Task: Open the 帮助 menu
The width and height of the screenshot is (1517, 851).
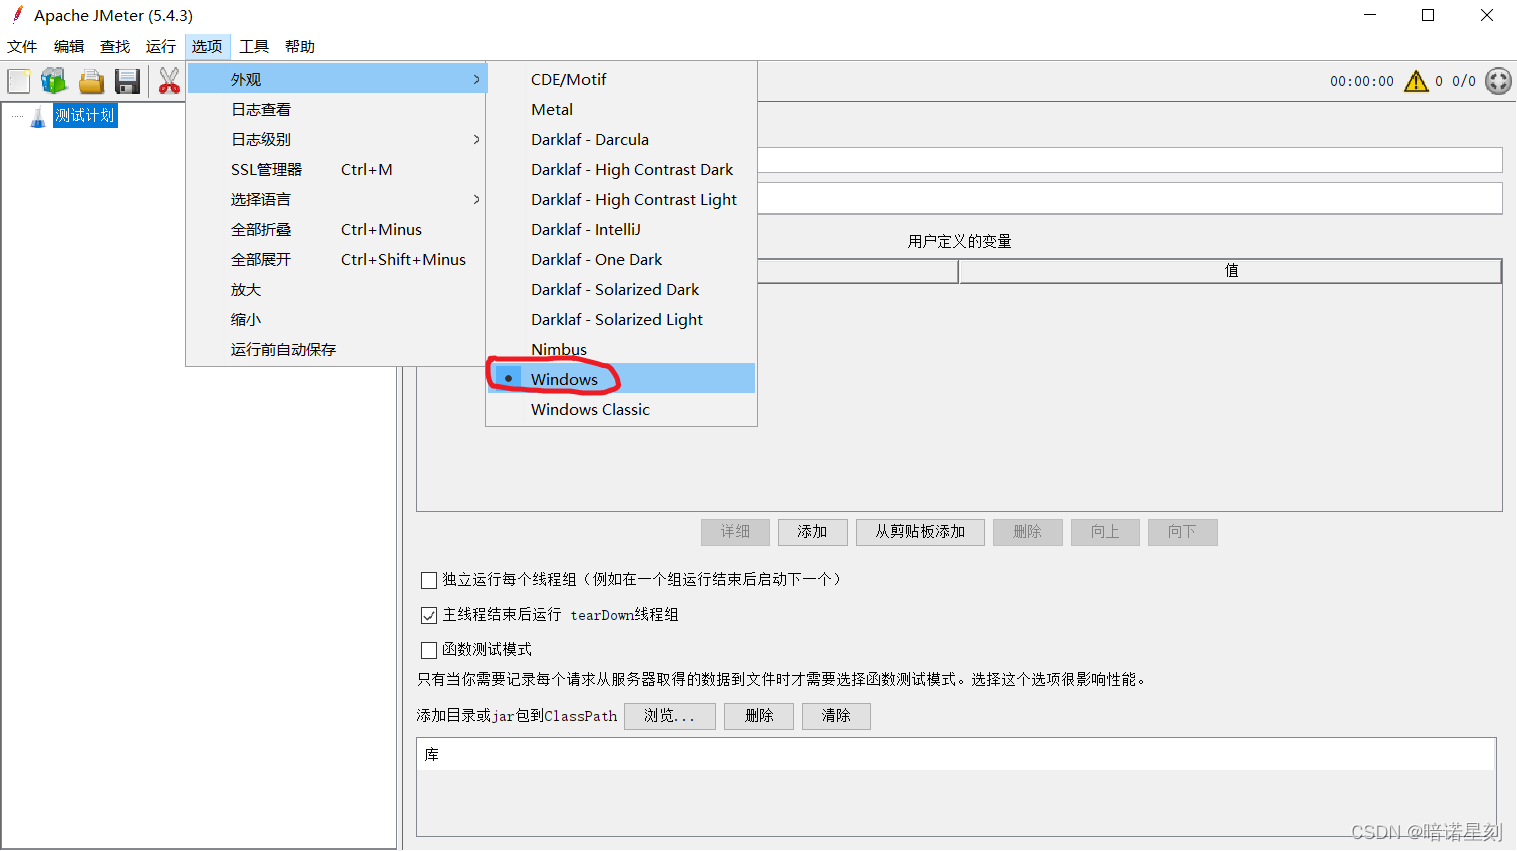Action: 300,47
